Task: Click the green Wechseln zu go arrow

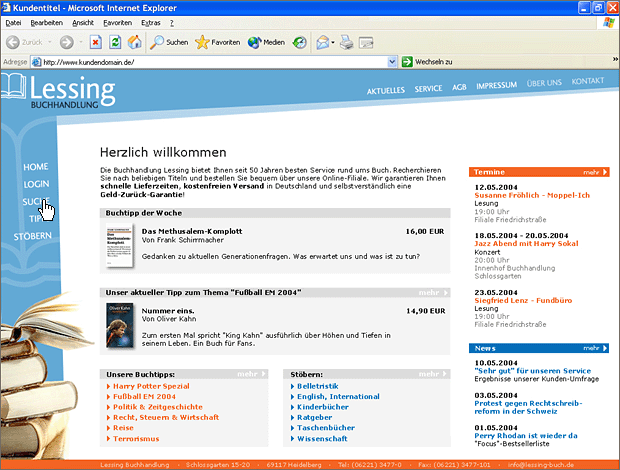Action: pyautogui.click(x=407, y=62)
